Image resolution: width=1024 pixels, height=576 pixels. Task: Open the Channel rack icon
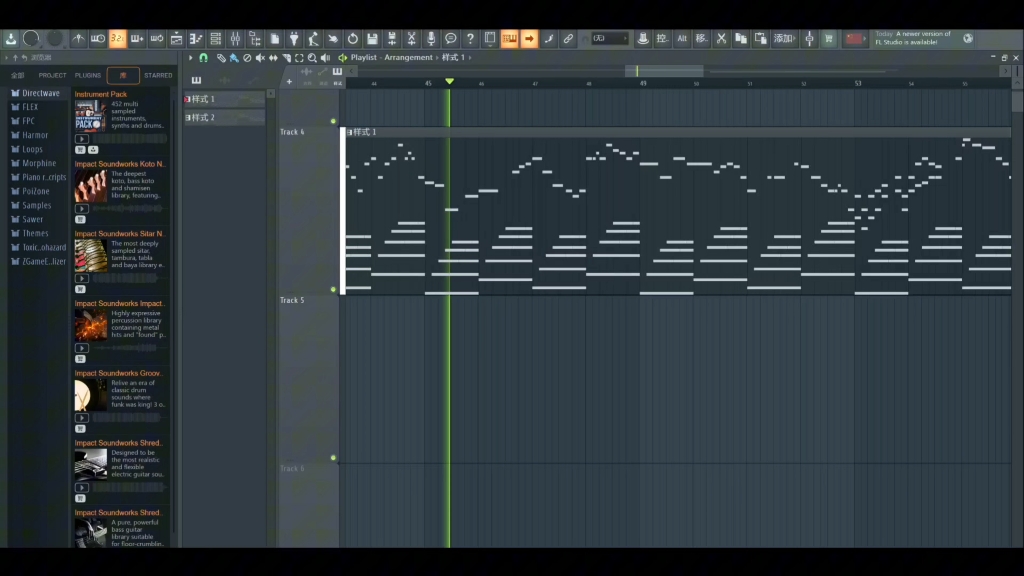216,39
